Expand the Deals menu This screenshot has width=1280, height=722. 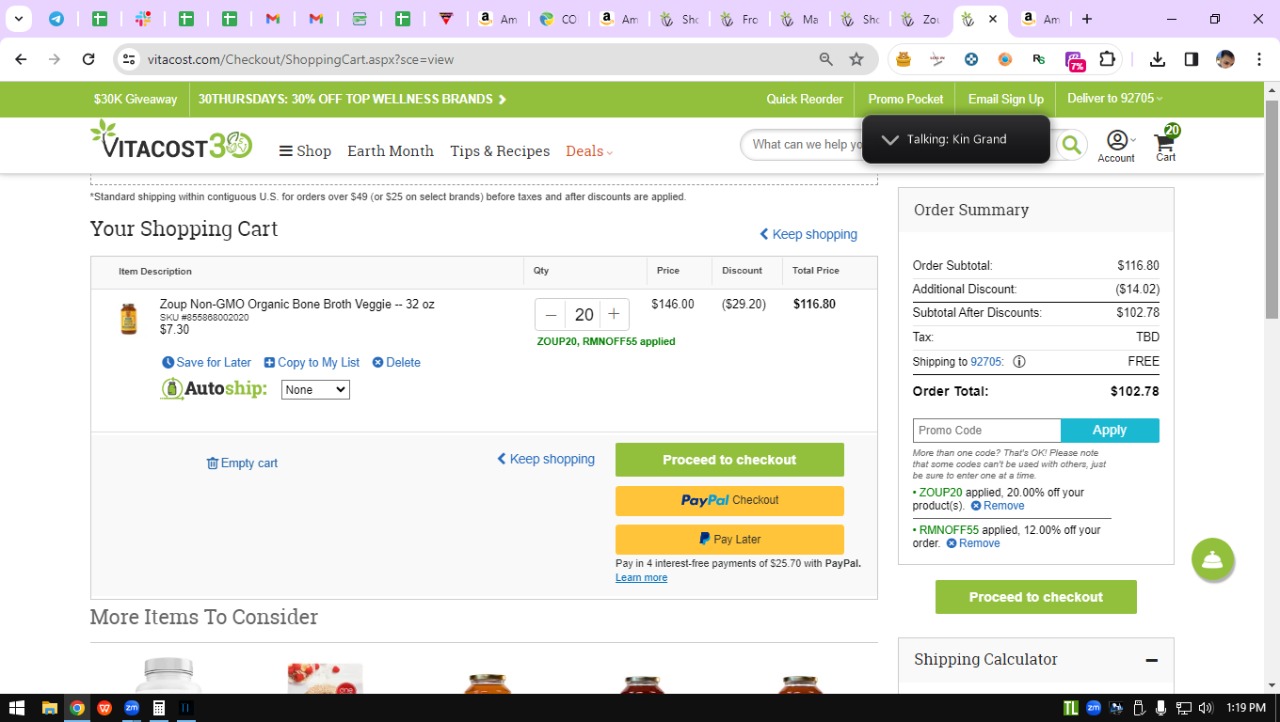(589, 151)
